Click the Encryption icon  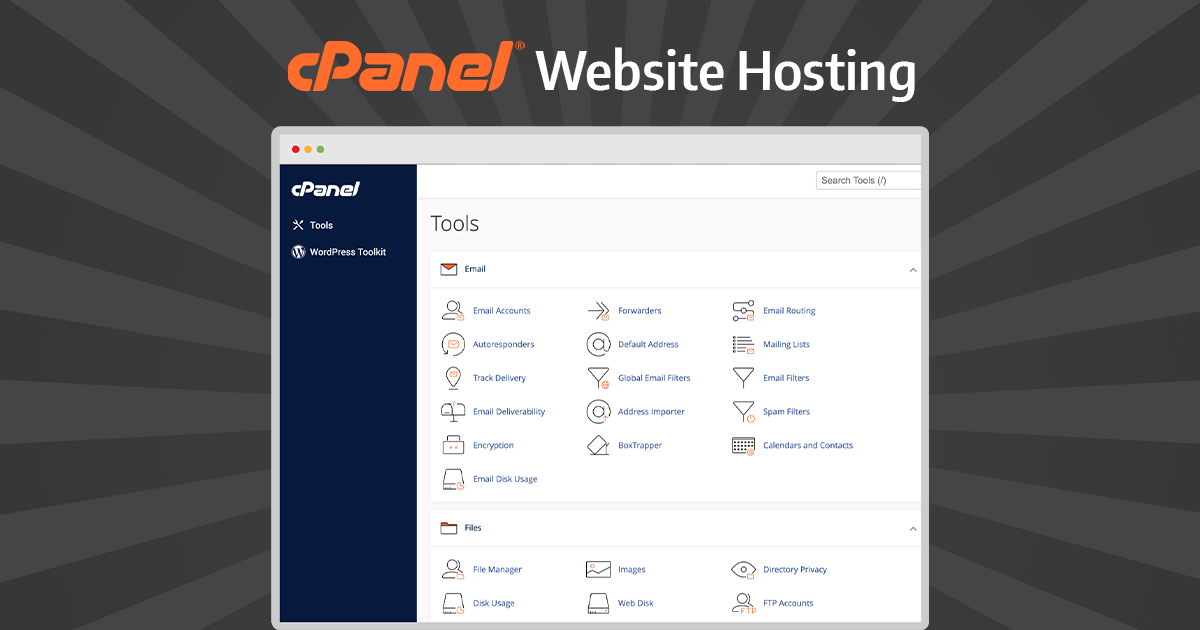tap(453, 445)
